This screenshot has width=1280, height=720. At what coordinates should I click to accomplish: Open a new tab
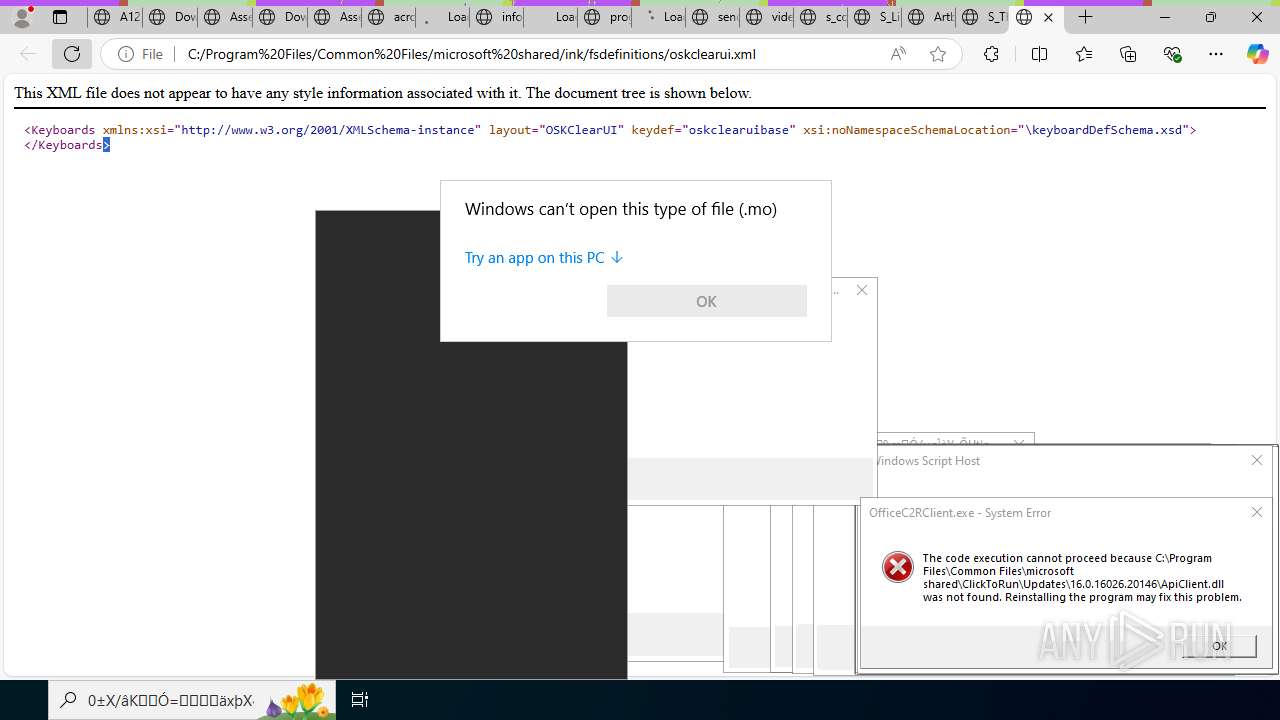click(x=1085, y=17)
